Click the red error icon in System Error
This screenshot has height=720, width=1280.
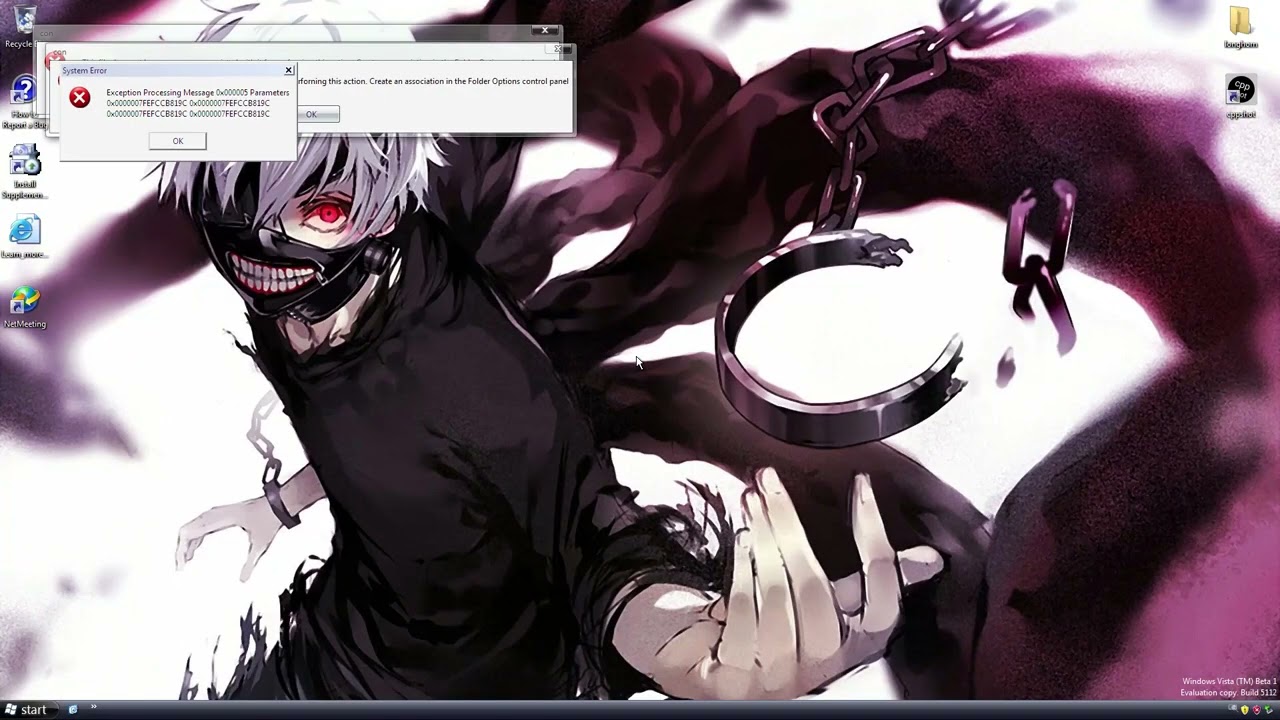80,98
